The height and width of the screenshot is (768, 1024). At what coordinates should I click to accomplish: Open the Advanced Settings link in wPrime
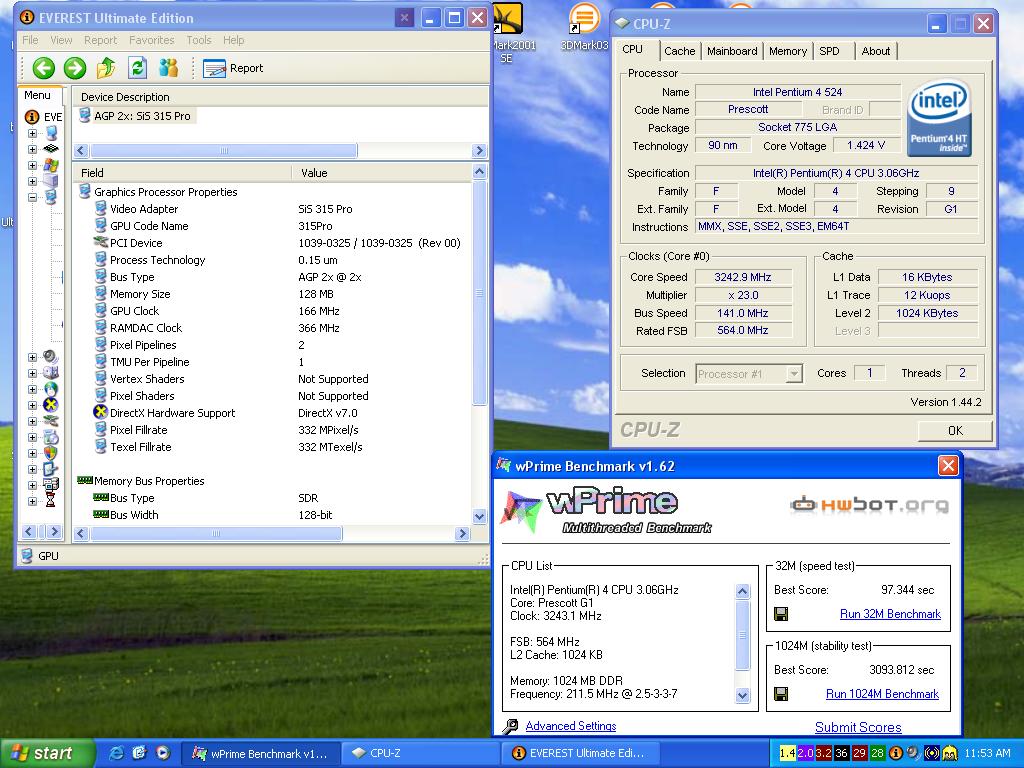pos(571,726)
